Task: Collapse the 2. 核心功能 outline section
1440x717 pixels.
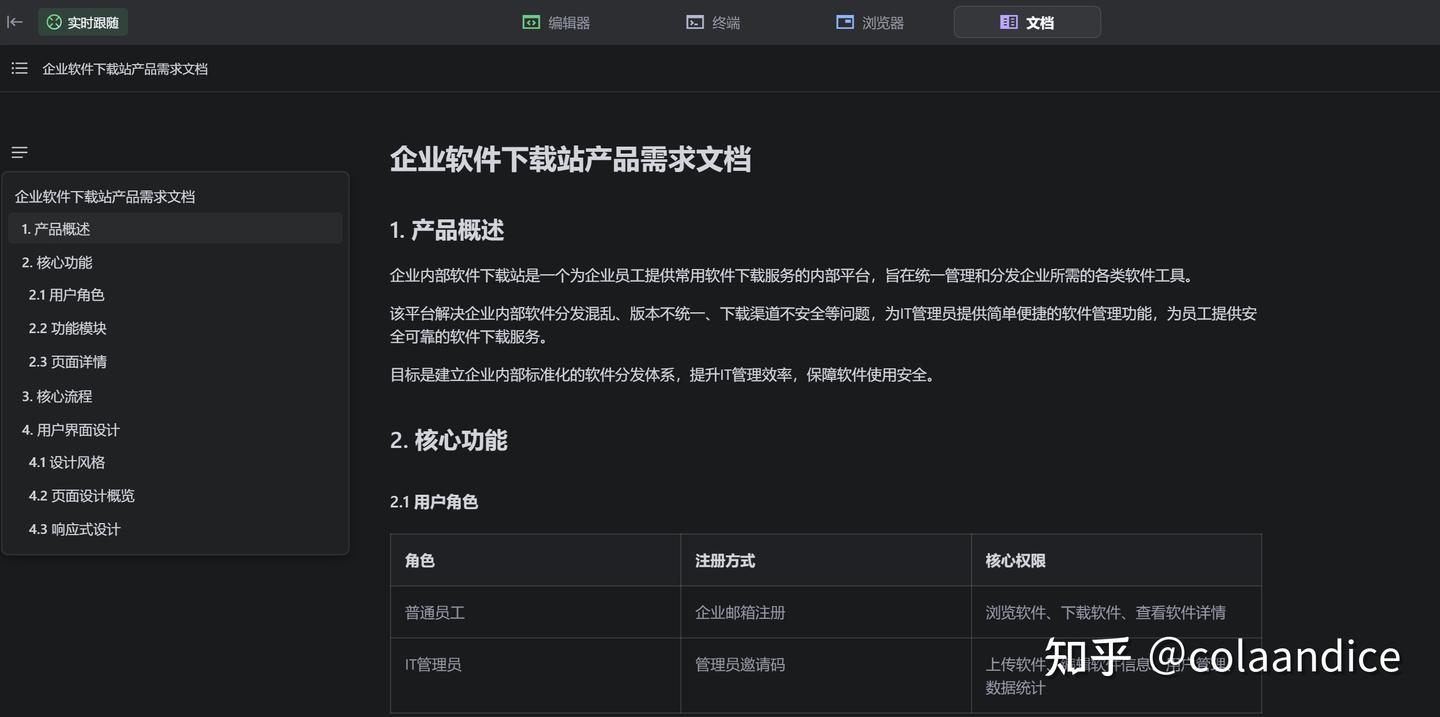Action: [56, 261]
